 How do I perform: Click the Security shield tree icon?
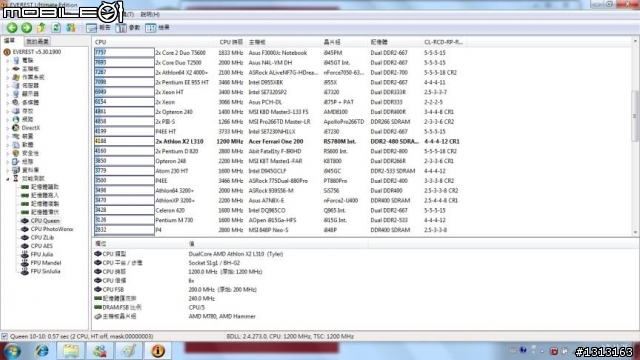click(16, 153)
